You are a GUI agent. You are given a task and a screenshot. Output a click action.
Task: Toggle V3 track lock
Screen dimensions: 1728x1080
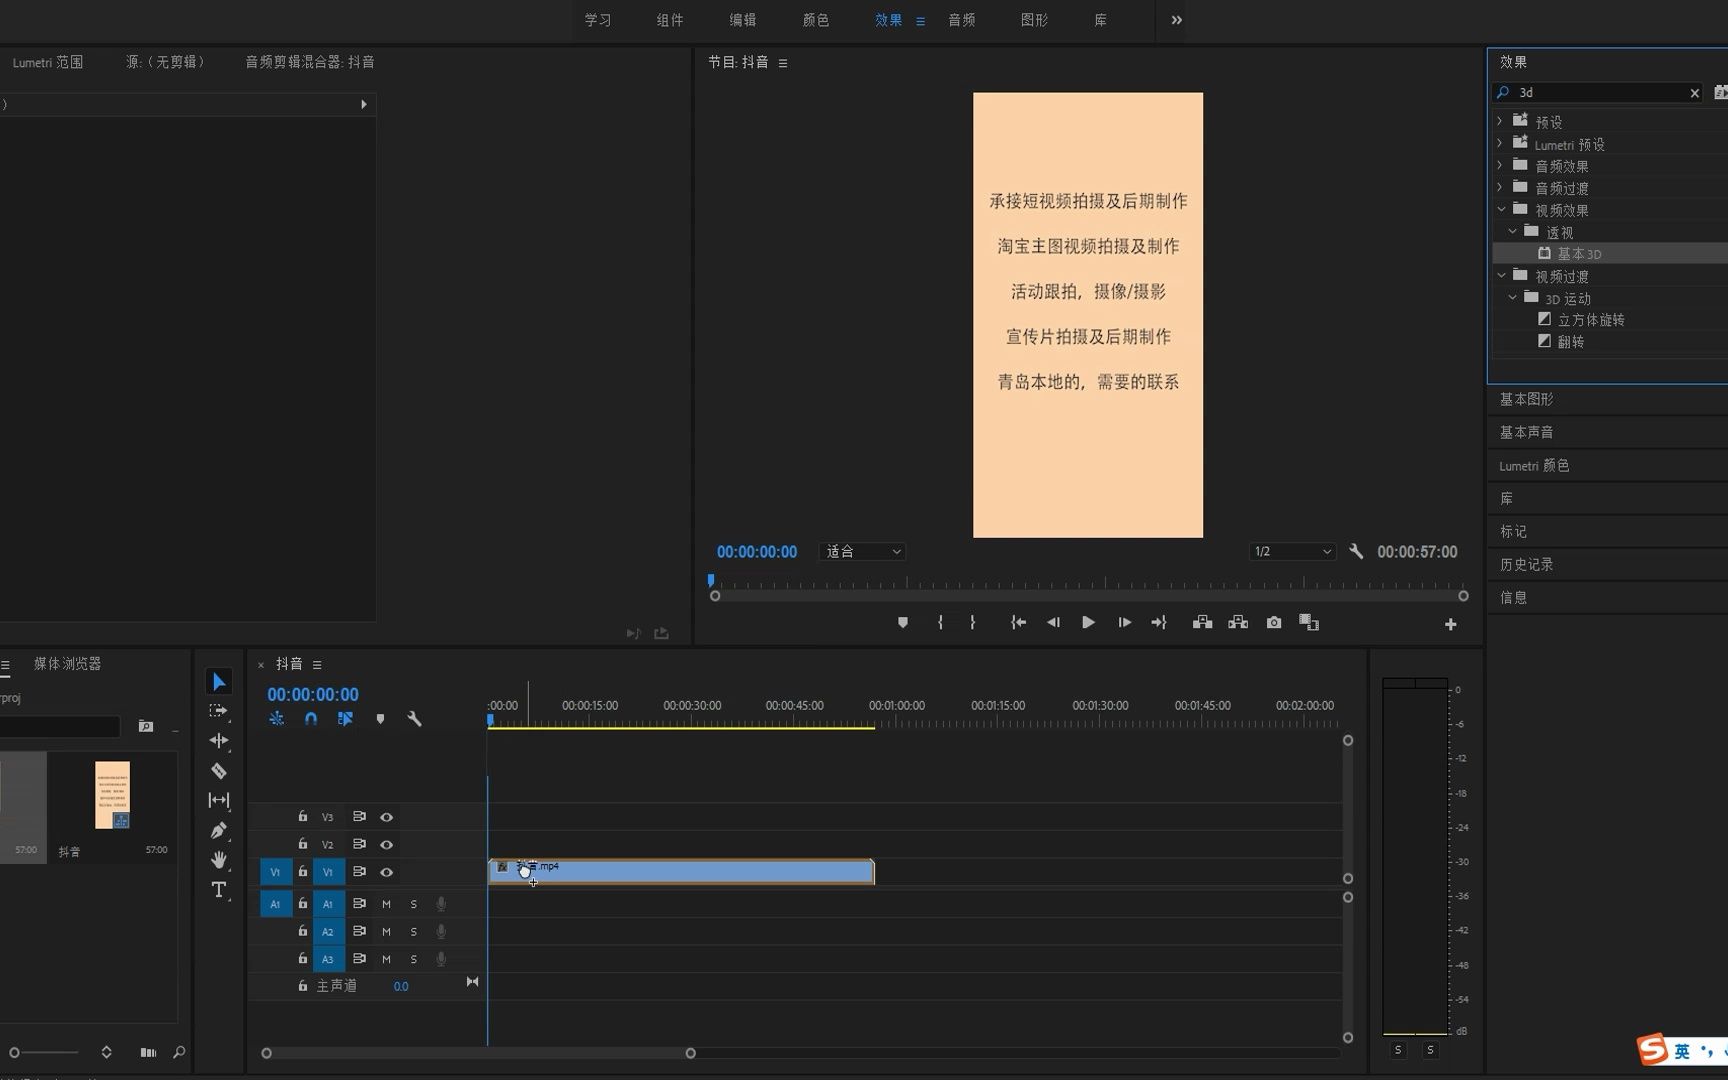pyautogui.click(x=302, y=816)
